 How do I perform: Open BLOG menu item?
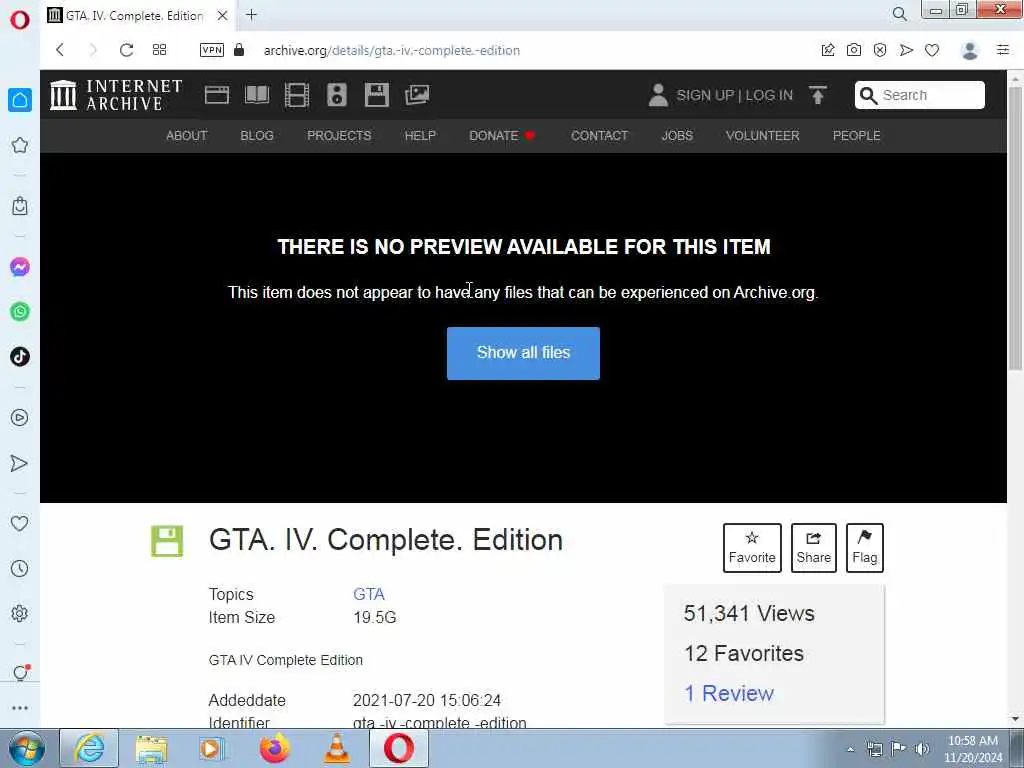pyautogui.click(x=257, y=136)
